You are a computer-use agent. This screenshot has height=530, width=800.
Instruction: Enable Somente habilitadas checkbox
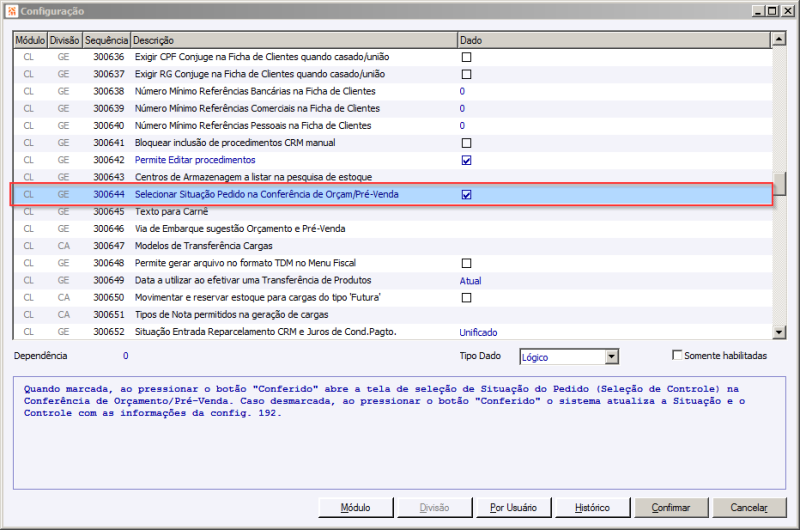click(x=677, y=355)
